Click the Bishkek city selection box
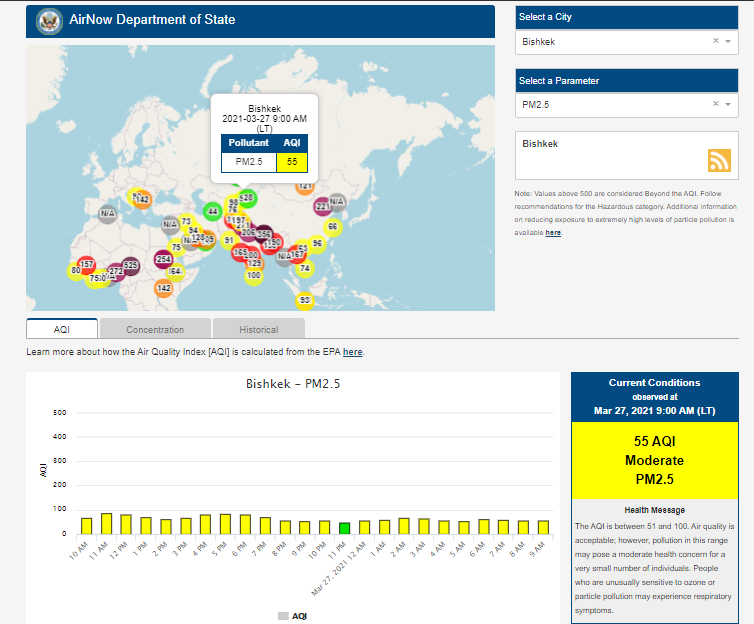This screenshot has height=624, width=754. point(612,42)
